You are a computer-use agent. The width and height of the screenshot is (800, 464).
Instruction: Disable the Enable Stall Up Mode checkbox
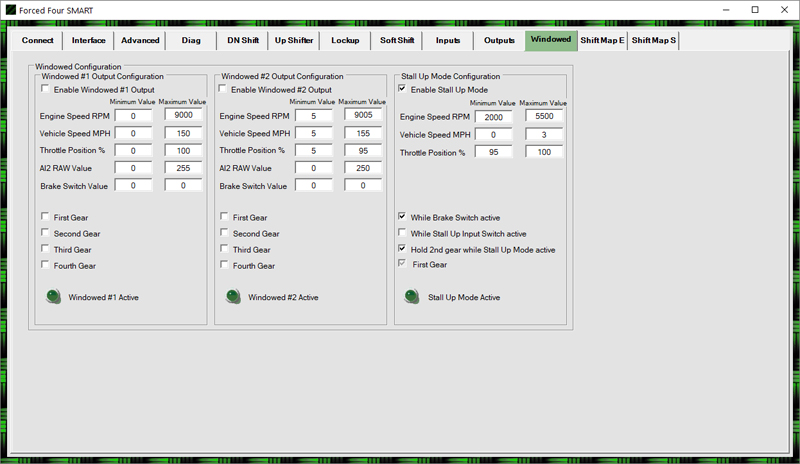point(403,89)
